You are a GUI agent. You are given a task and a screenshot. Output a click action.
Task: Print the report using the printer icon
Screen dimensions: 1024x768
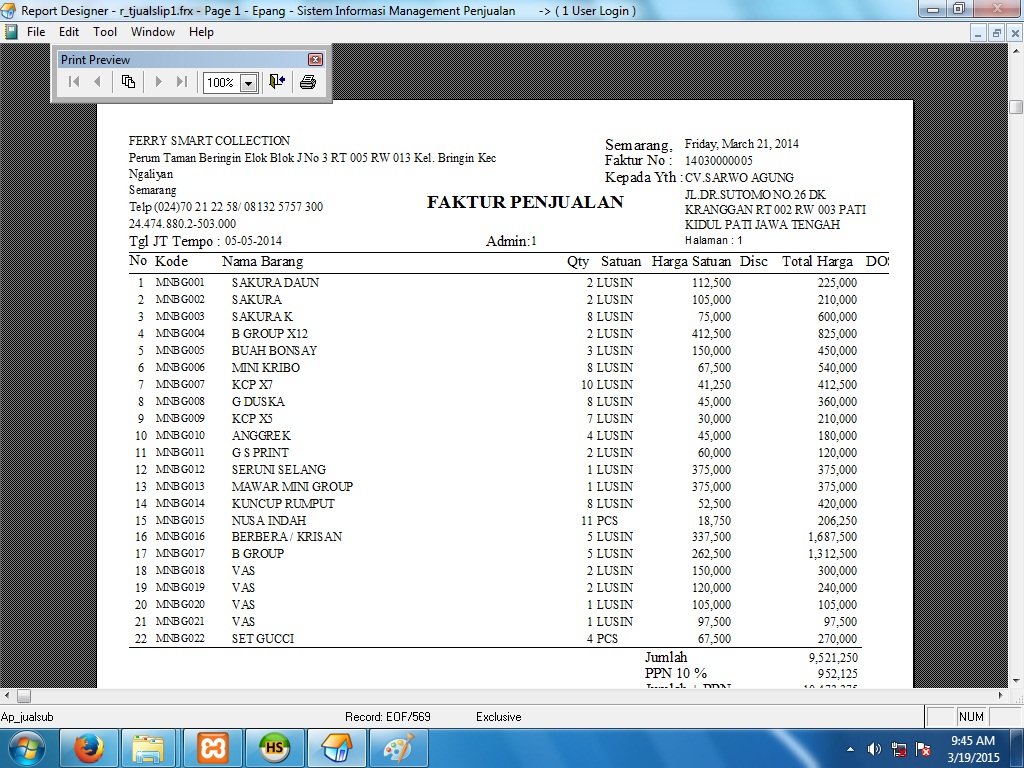308,82
